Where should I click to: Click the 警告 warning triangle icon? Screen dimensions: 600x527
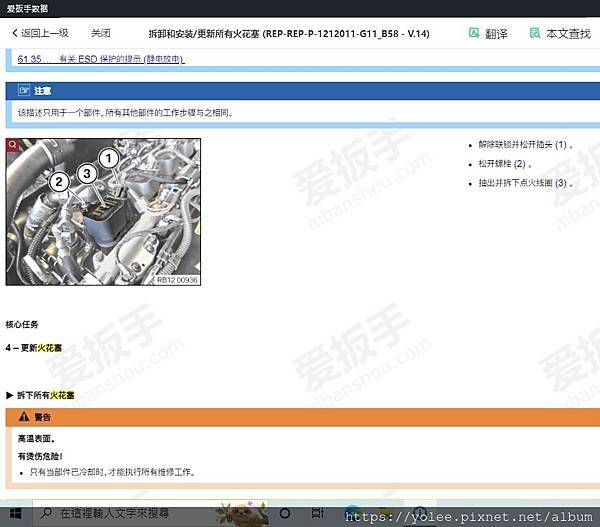[x=24, y=417]
